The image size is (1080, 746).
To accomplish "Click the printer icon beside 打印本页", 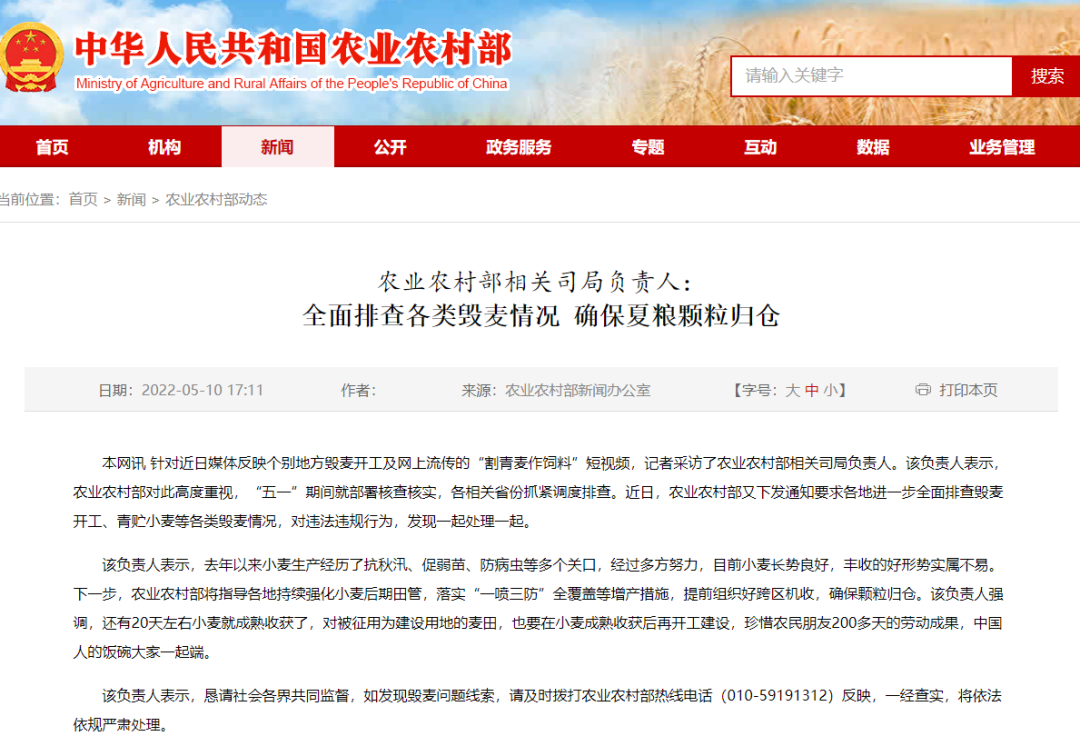I will pyautogui.click(x=921, y=391).
